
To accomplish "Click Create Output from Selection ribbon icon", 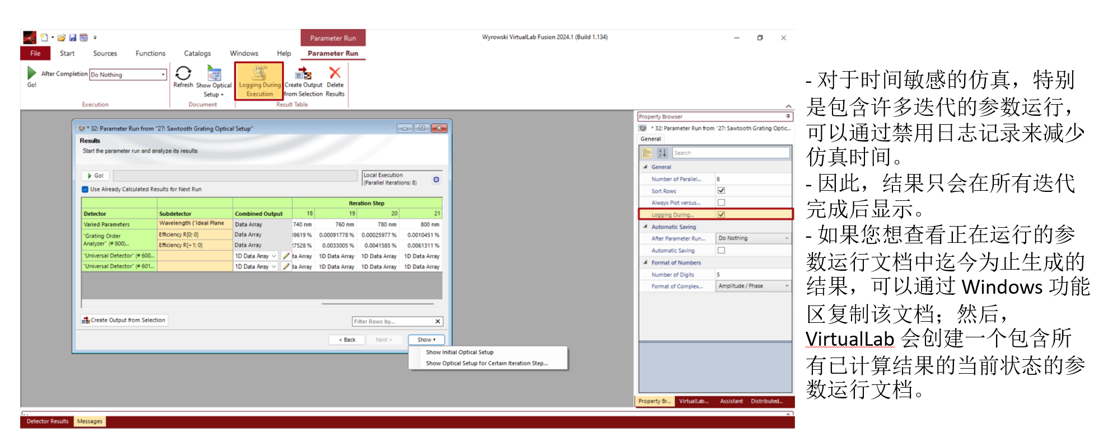I will tap(304, 74).
